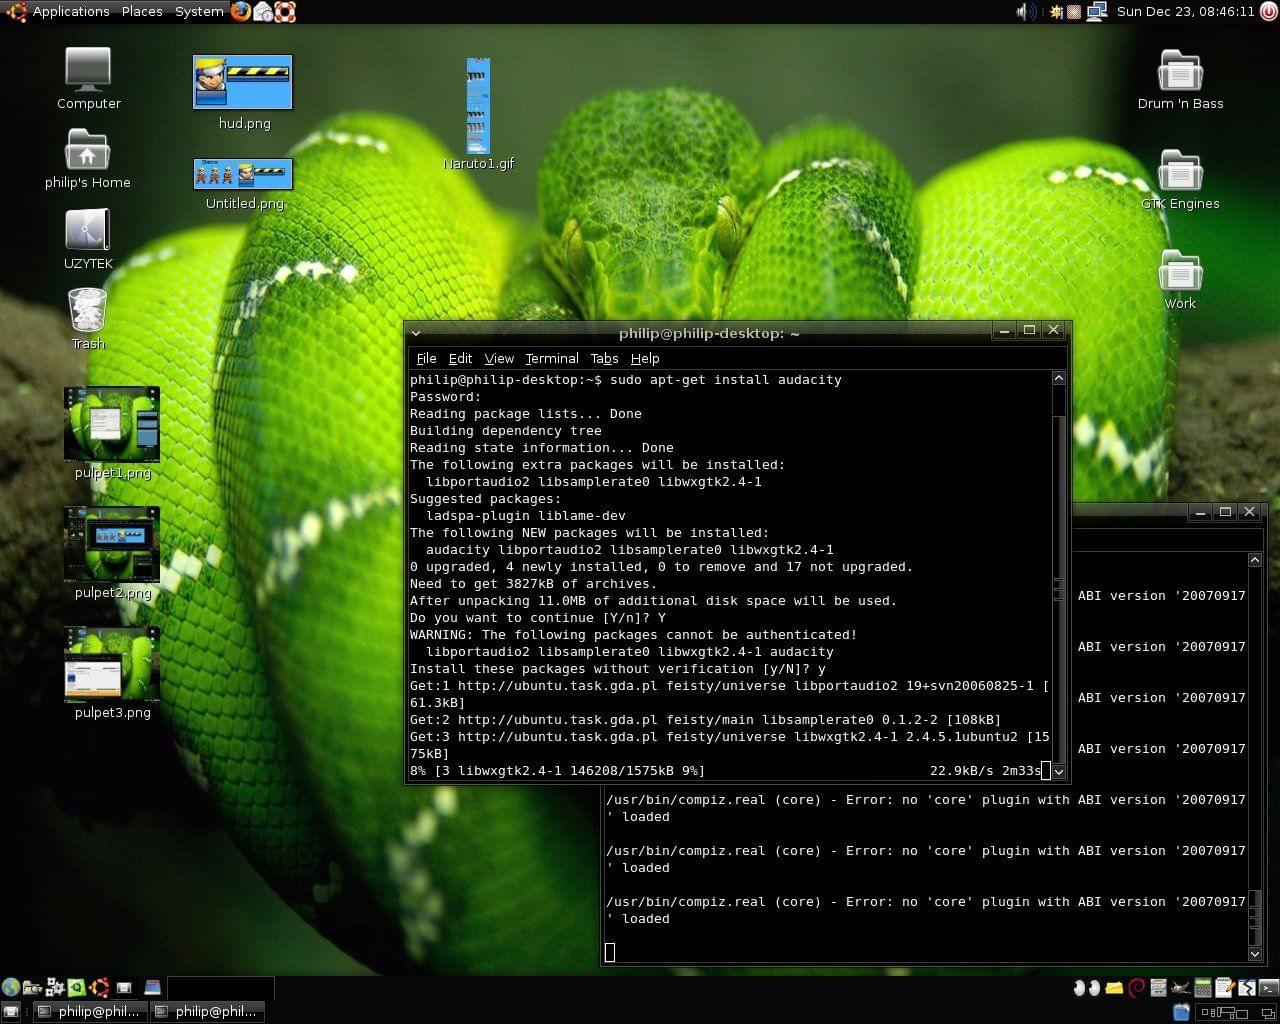This screenshot has height=1024, width=1280.
Task: Click the blue drive icon in the bottom panel
Action: [152, 988]
